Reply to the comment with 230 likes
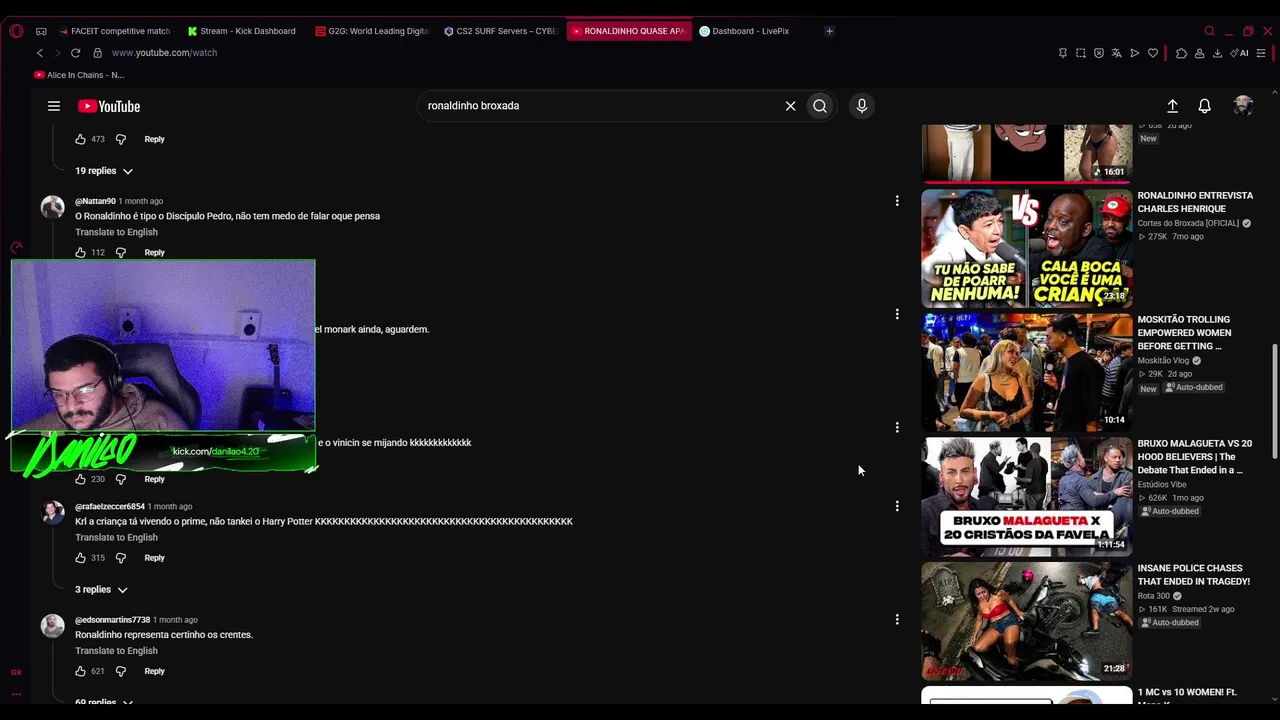 point(154,479)
